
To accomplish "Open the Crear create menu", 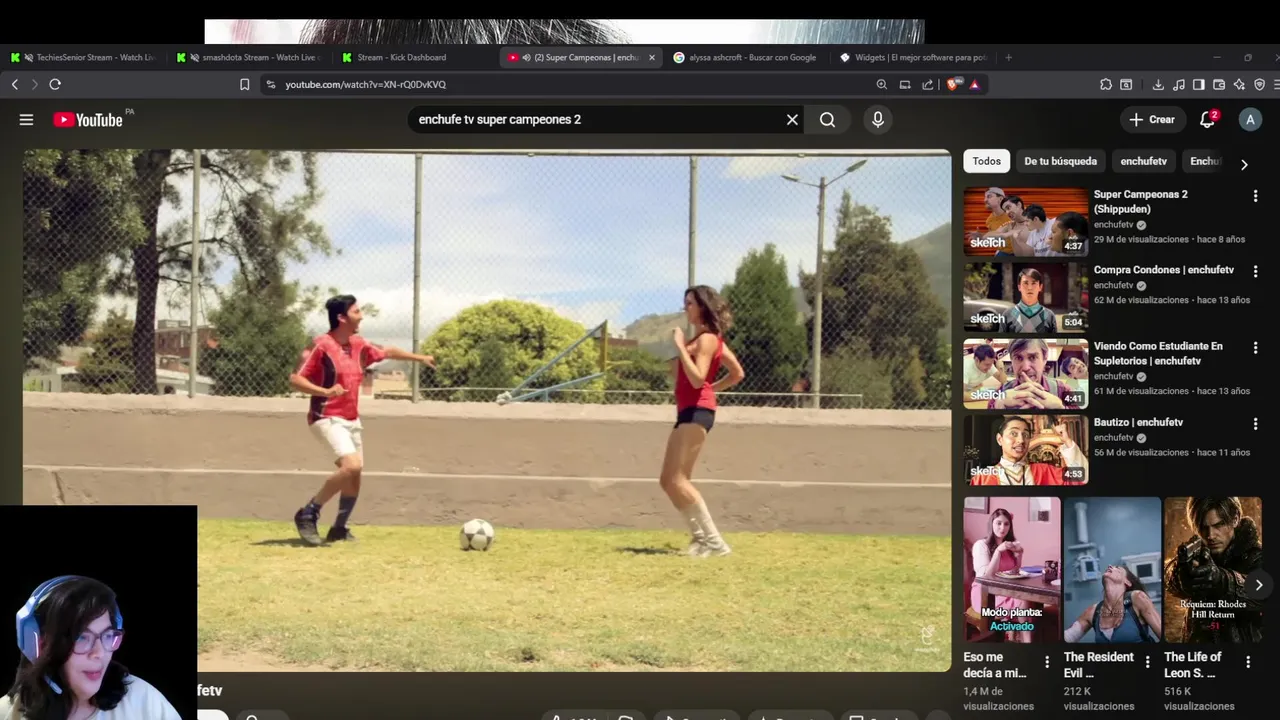I will pyautogui.click(x=1151, y=120).
